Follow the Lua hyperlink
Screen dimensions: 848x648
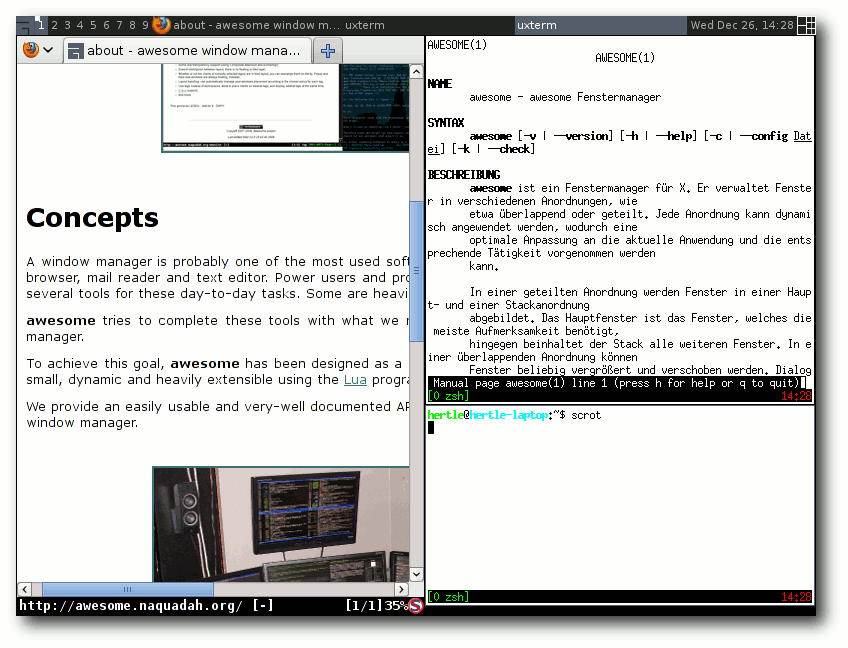[355, 380]
